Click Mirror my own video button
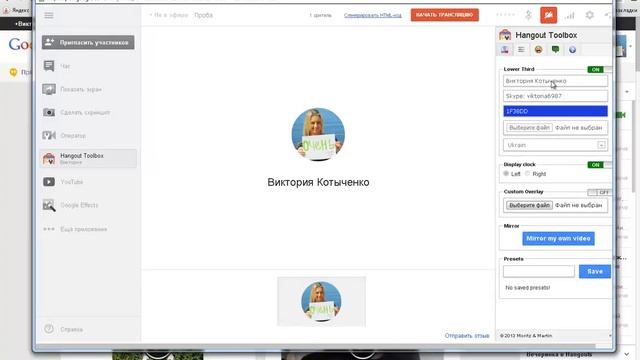This screenshot has width=640, height=360. [x=558, y=238]
